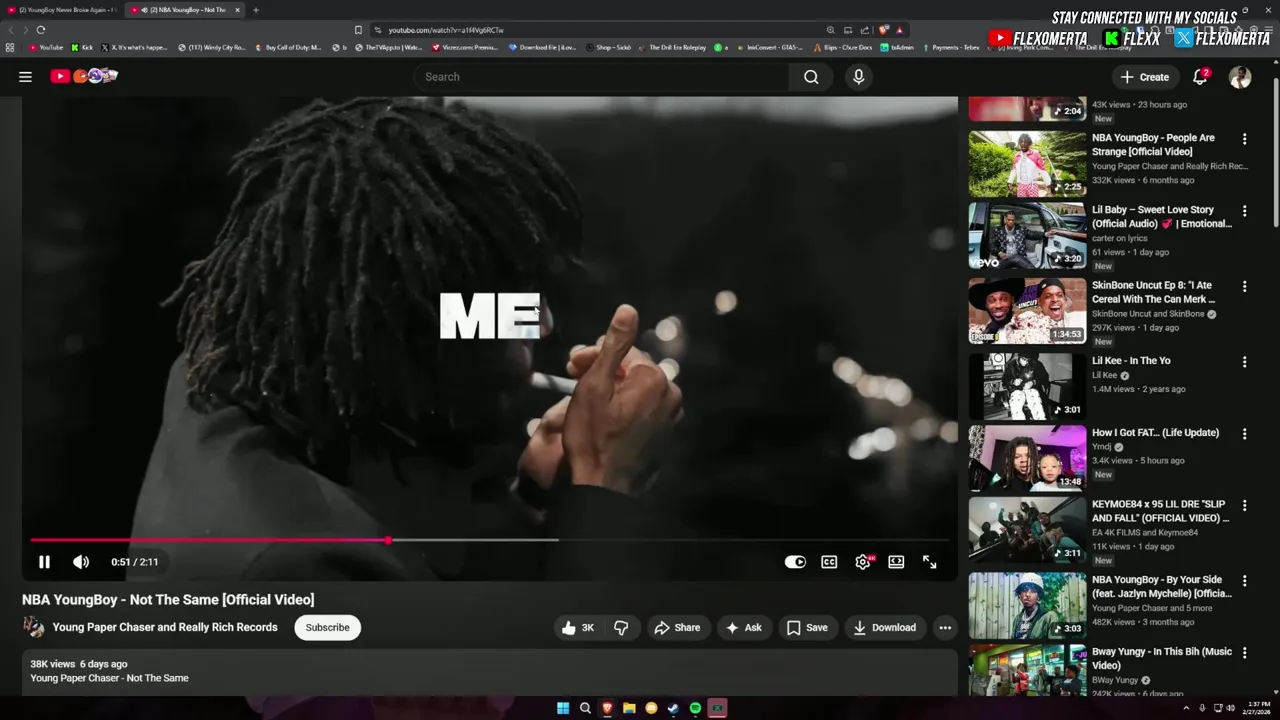Viewport: 1280px width, 720px height.
Task: Start voice search with the microphone
Action: coord(858,77)
